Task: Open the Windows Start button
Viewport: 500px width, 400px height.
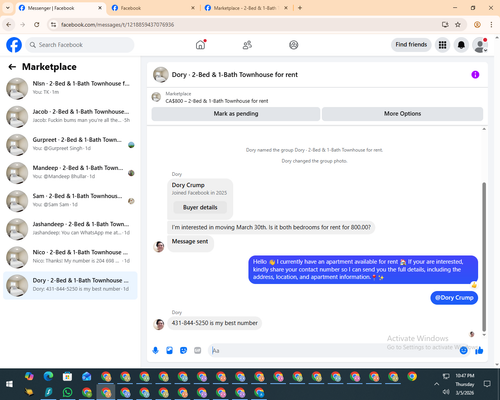Action: (9, 384)
